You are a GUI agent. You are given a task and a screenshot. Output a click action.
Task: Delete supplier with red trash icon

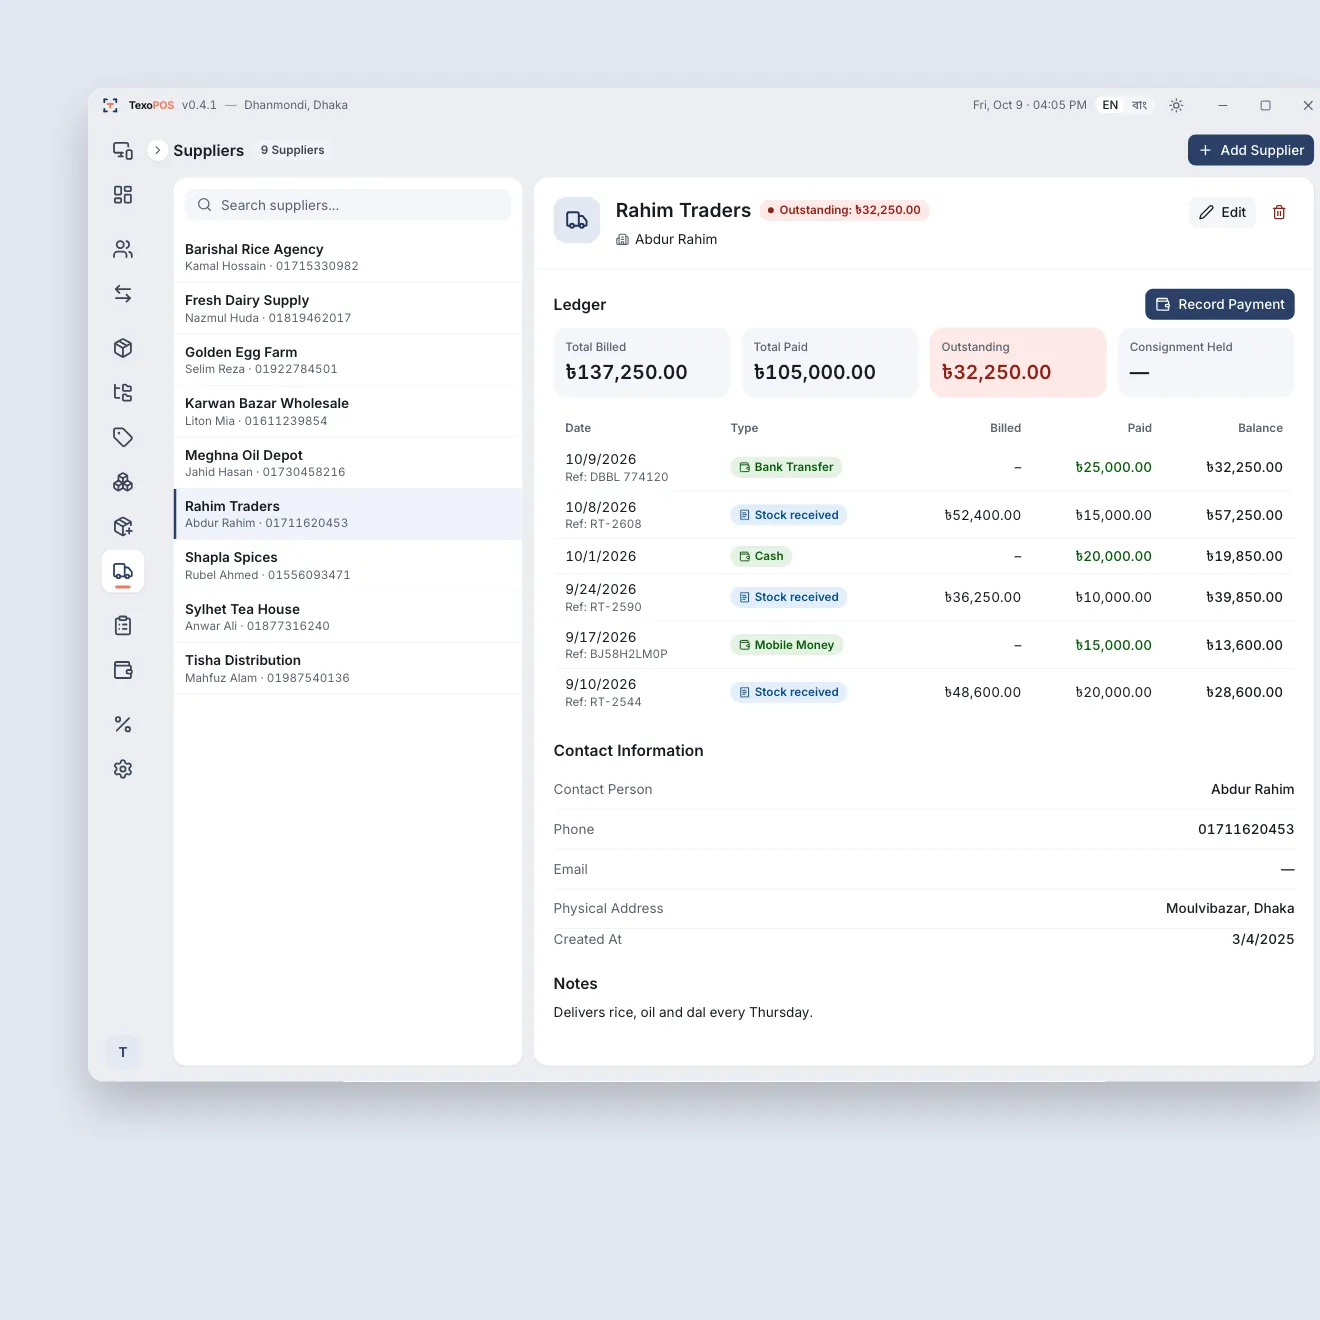point(1279,212)
